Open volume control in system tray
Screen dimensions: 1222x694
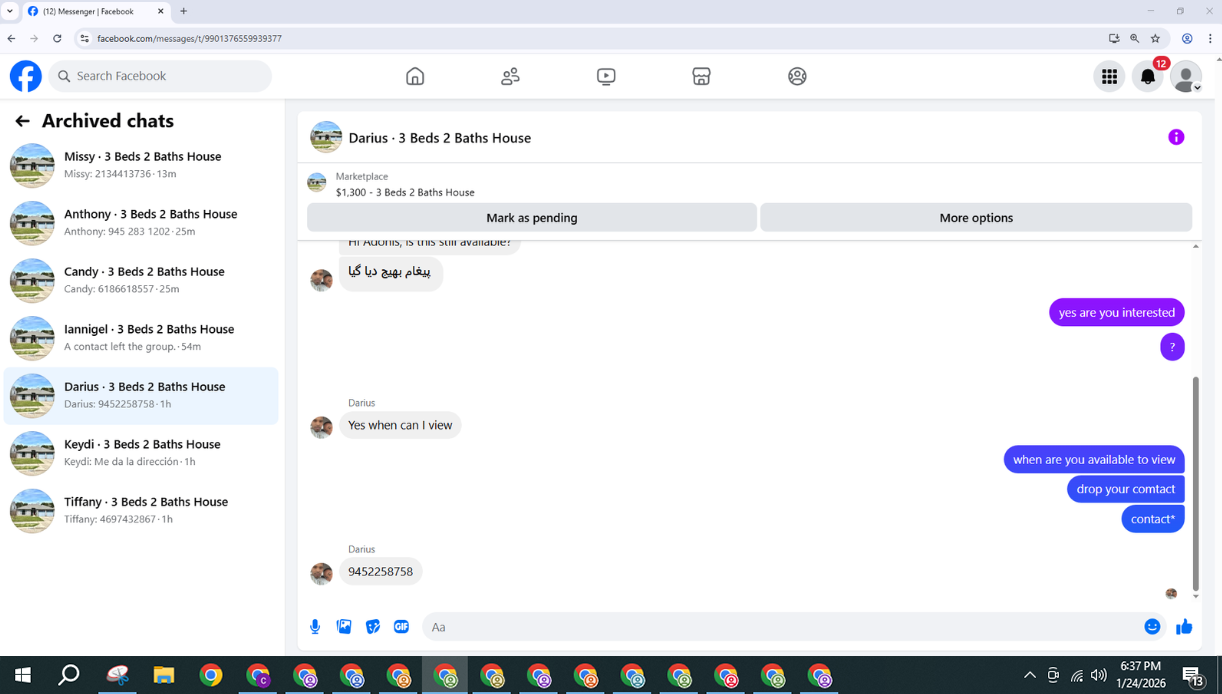[x=1099, y=676]
